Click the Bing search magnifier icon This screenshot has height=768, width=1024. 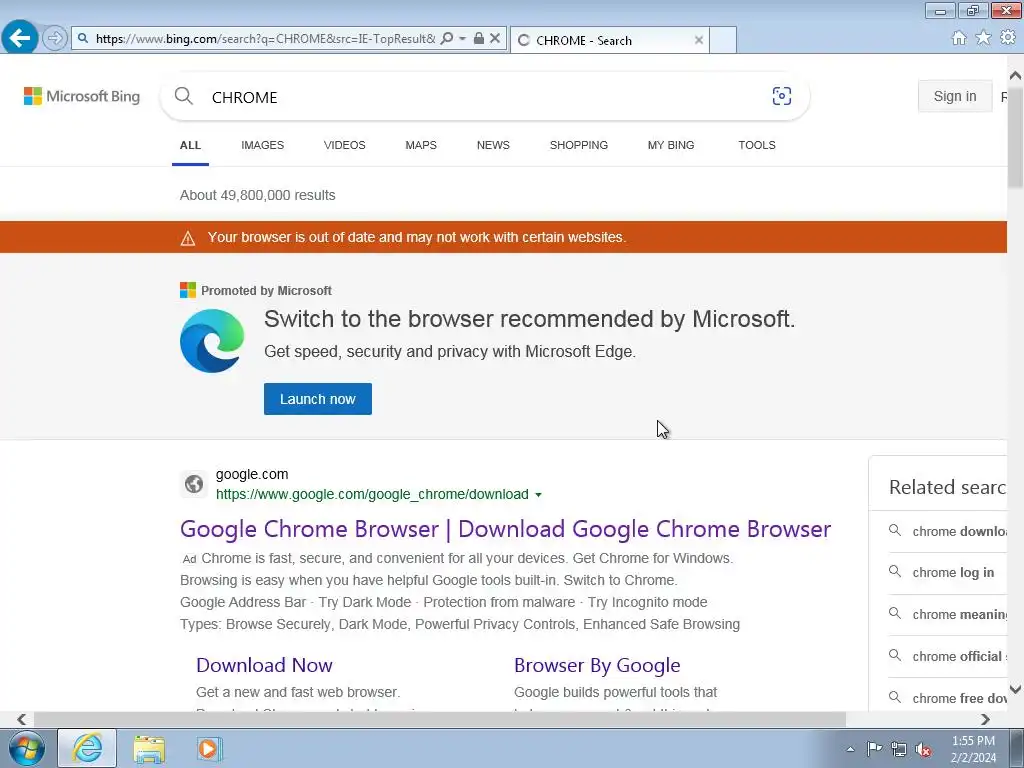184,96
